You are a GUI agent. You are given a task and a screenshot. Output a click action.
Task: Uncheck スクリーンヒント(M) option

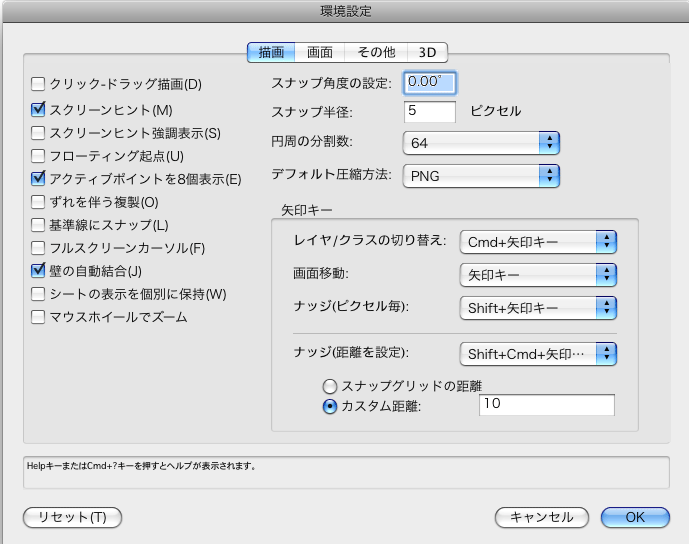[39, 109]
